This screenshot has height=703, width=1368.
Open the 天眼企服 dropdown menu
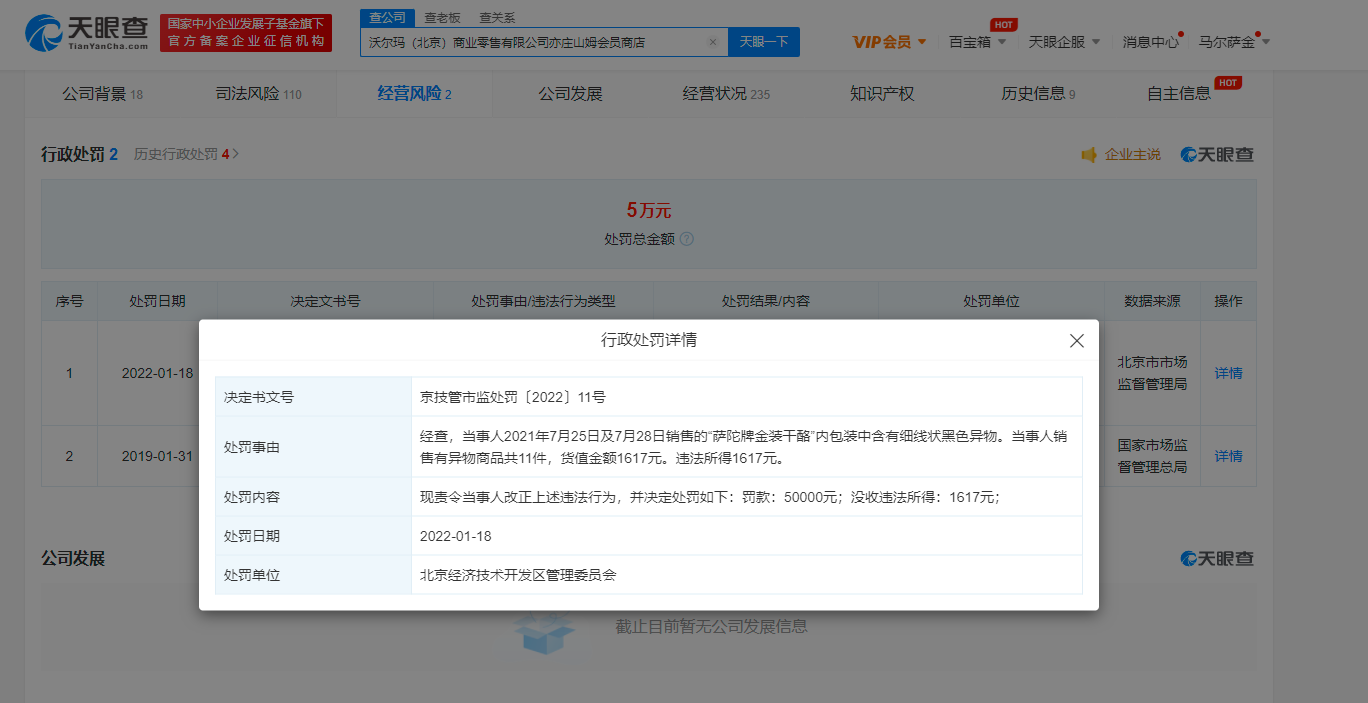click(x=1064, y=42)
